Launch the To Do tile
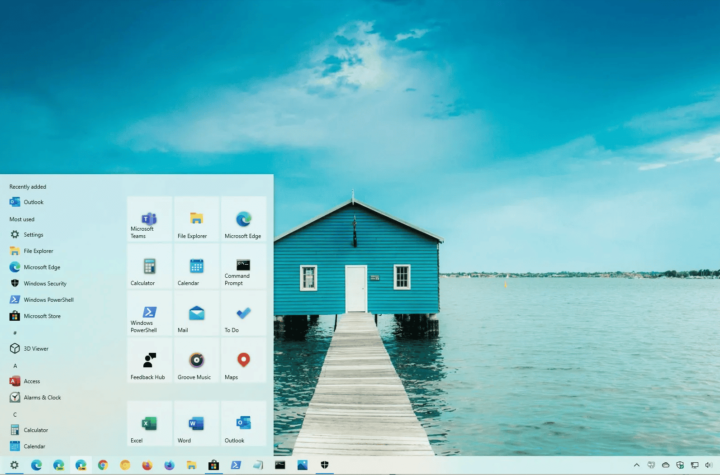This screenshot has height=475, width=720. point(243,316)
